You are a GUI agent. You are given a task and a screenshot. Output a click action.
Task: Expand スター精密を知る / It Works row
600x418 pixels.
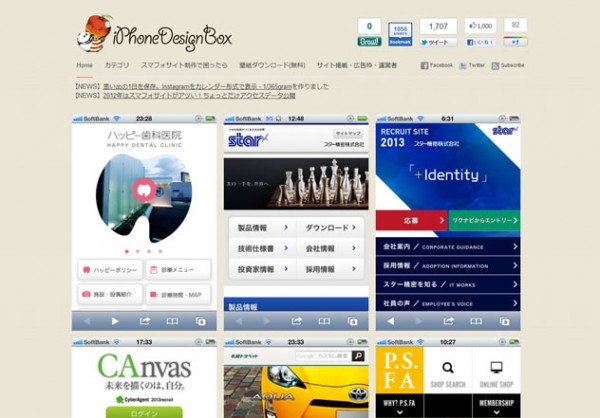(448, 284)
